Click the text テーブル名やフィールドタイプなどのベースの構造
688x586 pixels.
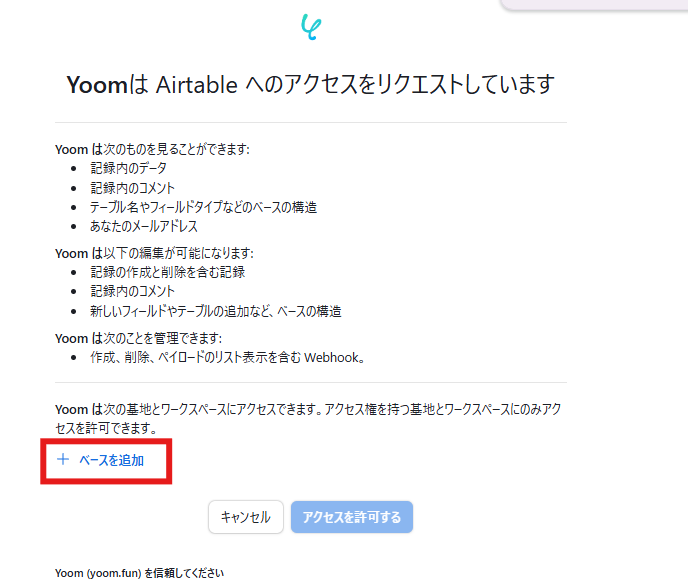[204, 207]
